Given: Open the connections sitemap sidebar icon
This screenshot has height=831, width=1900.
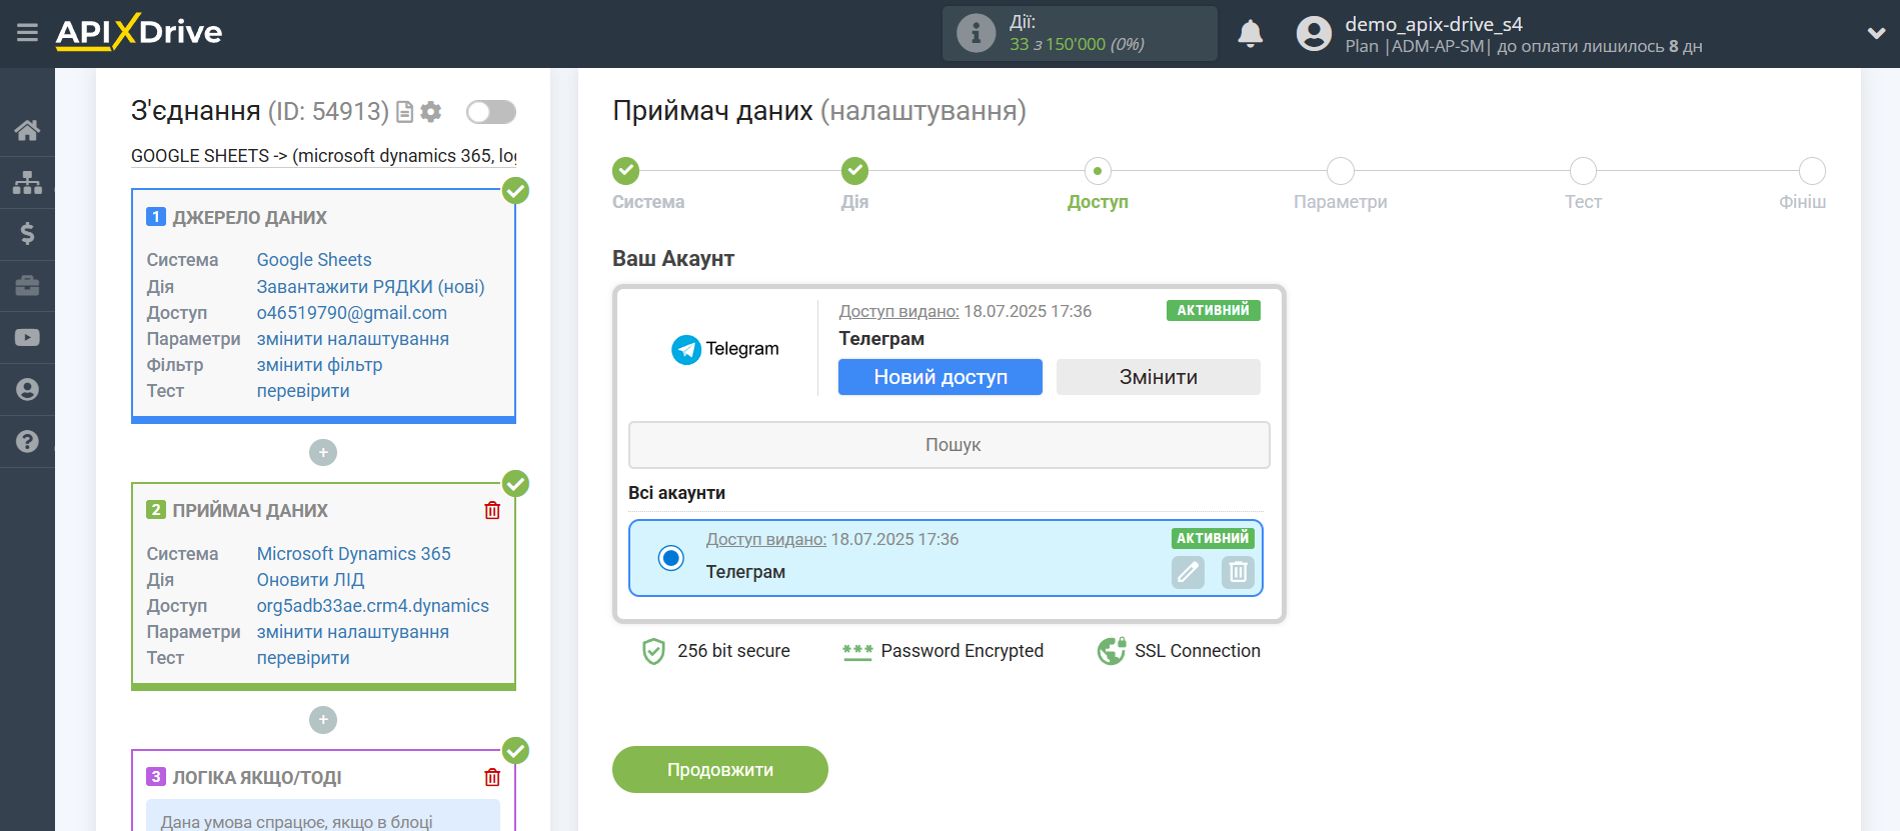Looking at the screenshot, I should [27, 182].
